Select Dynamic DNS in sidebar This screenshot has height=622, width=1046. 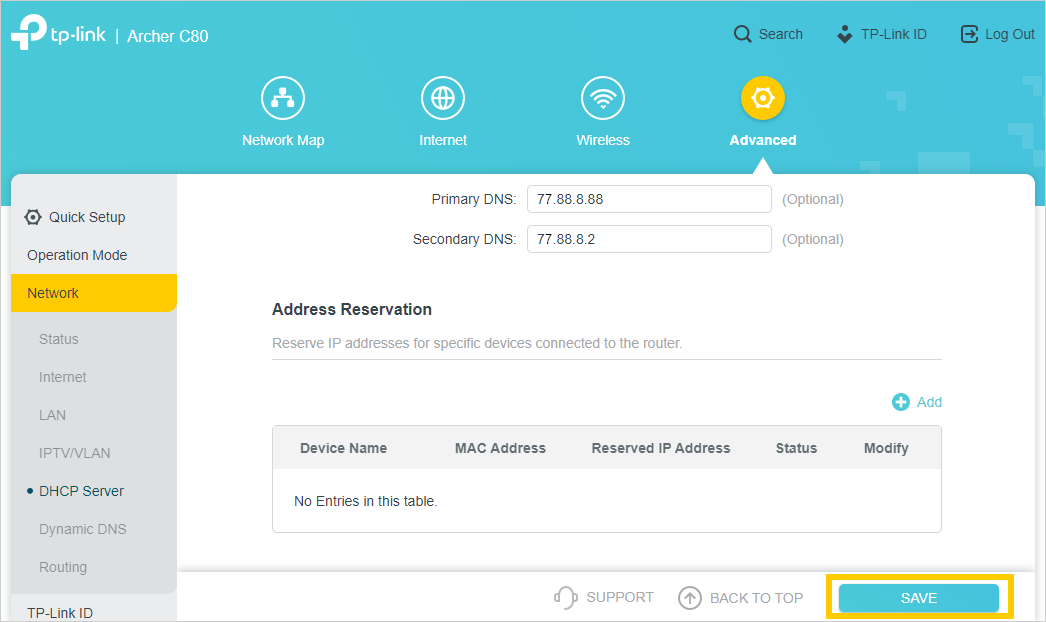click(83, 529)
